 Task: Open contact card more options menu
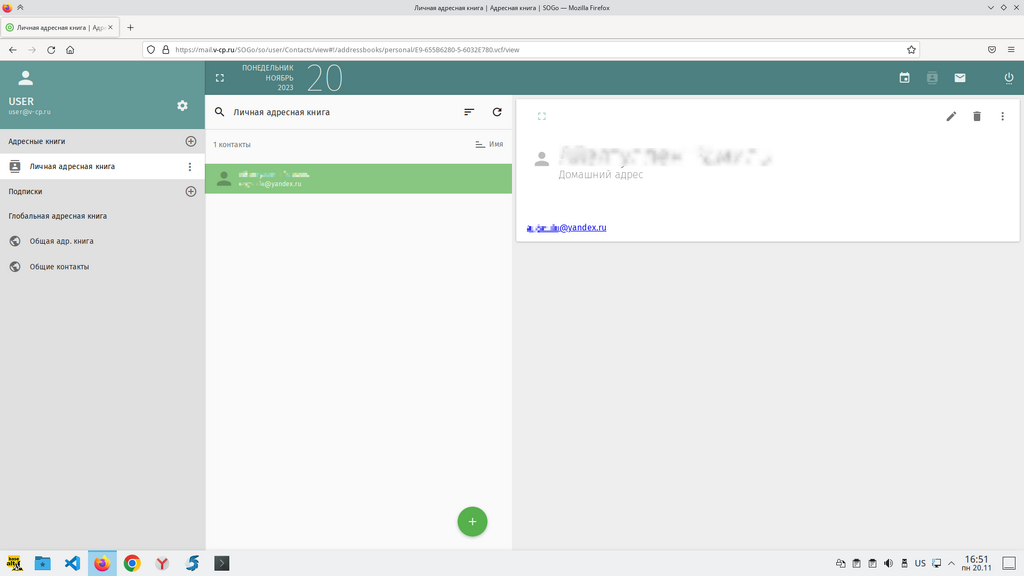tap(1003, 116)
